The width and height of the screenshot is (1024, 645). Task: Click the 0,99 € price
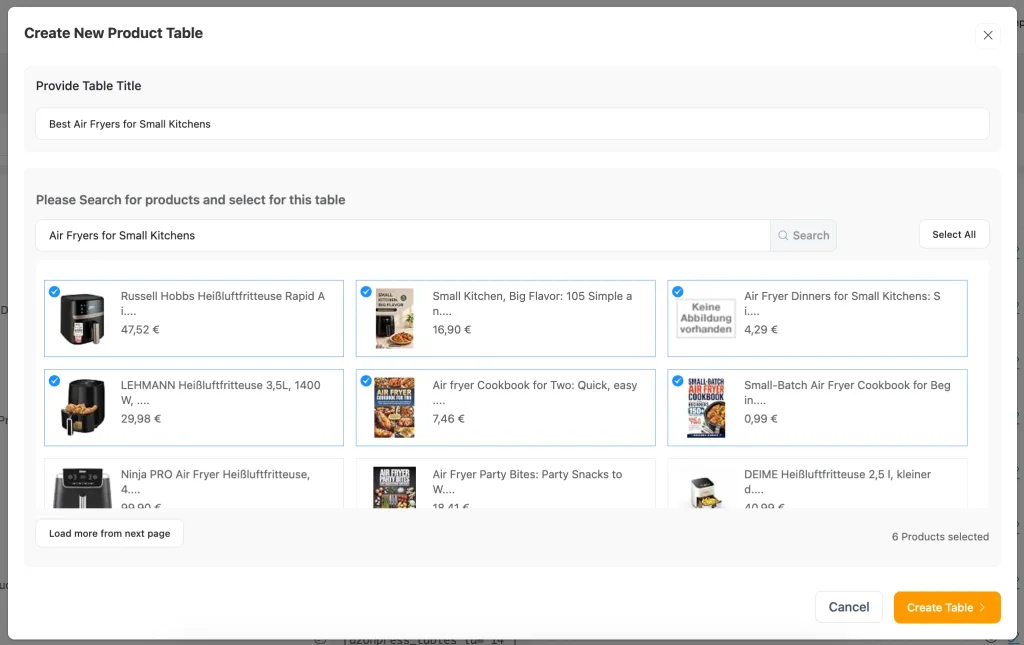click(761, 419)
